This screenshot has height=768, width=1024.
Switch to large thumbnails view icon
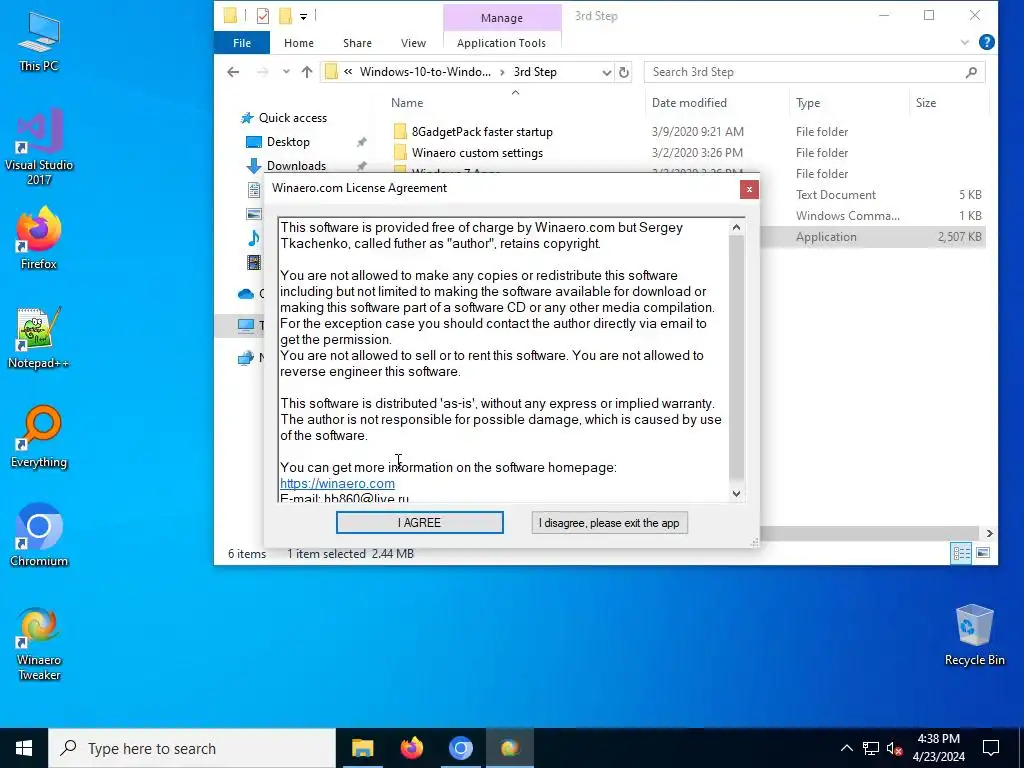click(x=983, y=553)
